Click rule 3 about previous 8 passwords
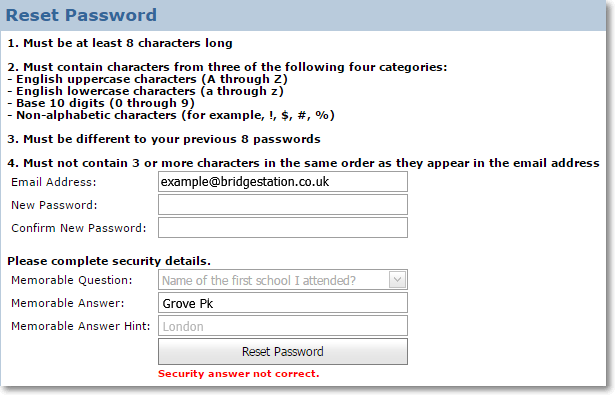Screen dimensions: 615x395 [164, 139]
